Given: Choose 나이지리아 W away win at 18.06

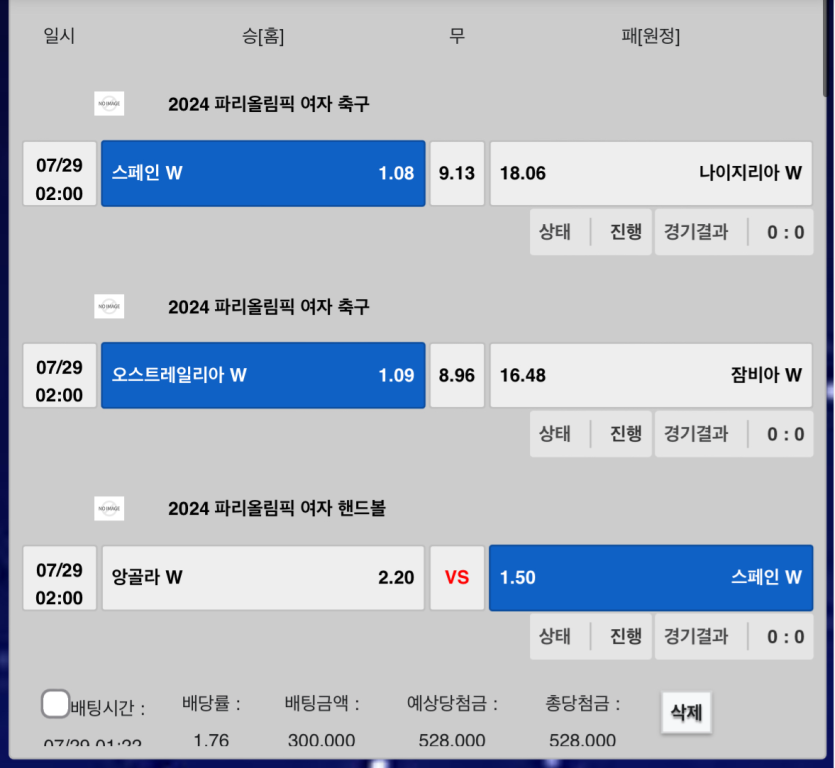Looking at the screenshot, I should pos(650,173).
